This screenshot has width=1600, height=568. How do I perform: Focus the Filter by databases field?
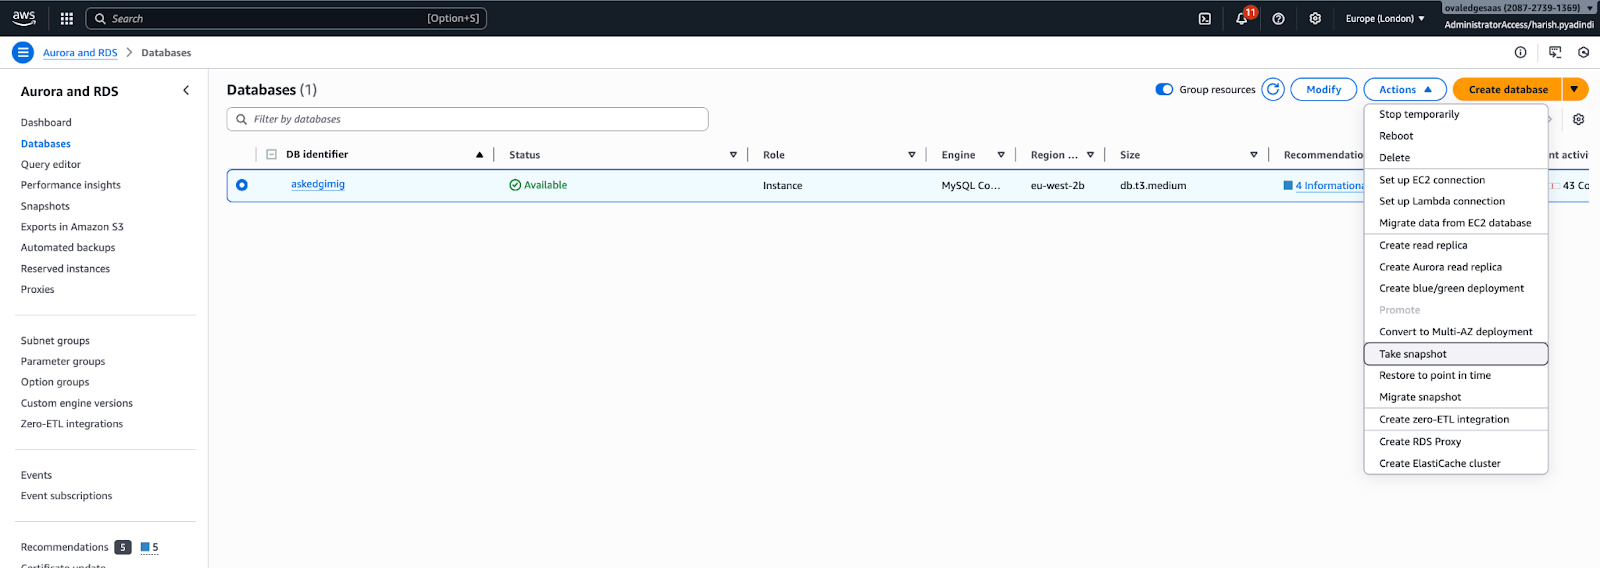[468, 119]
